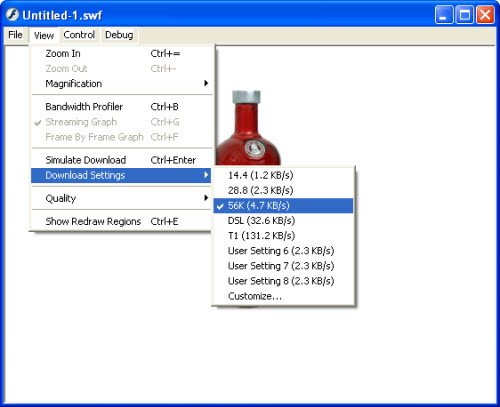Image resolution: width=500 pixels, height=407 pixels.
Task: Select the checked 56K (4.7 KB/s) option
Action: [x=283, y=205]
